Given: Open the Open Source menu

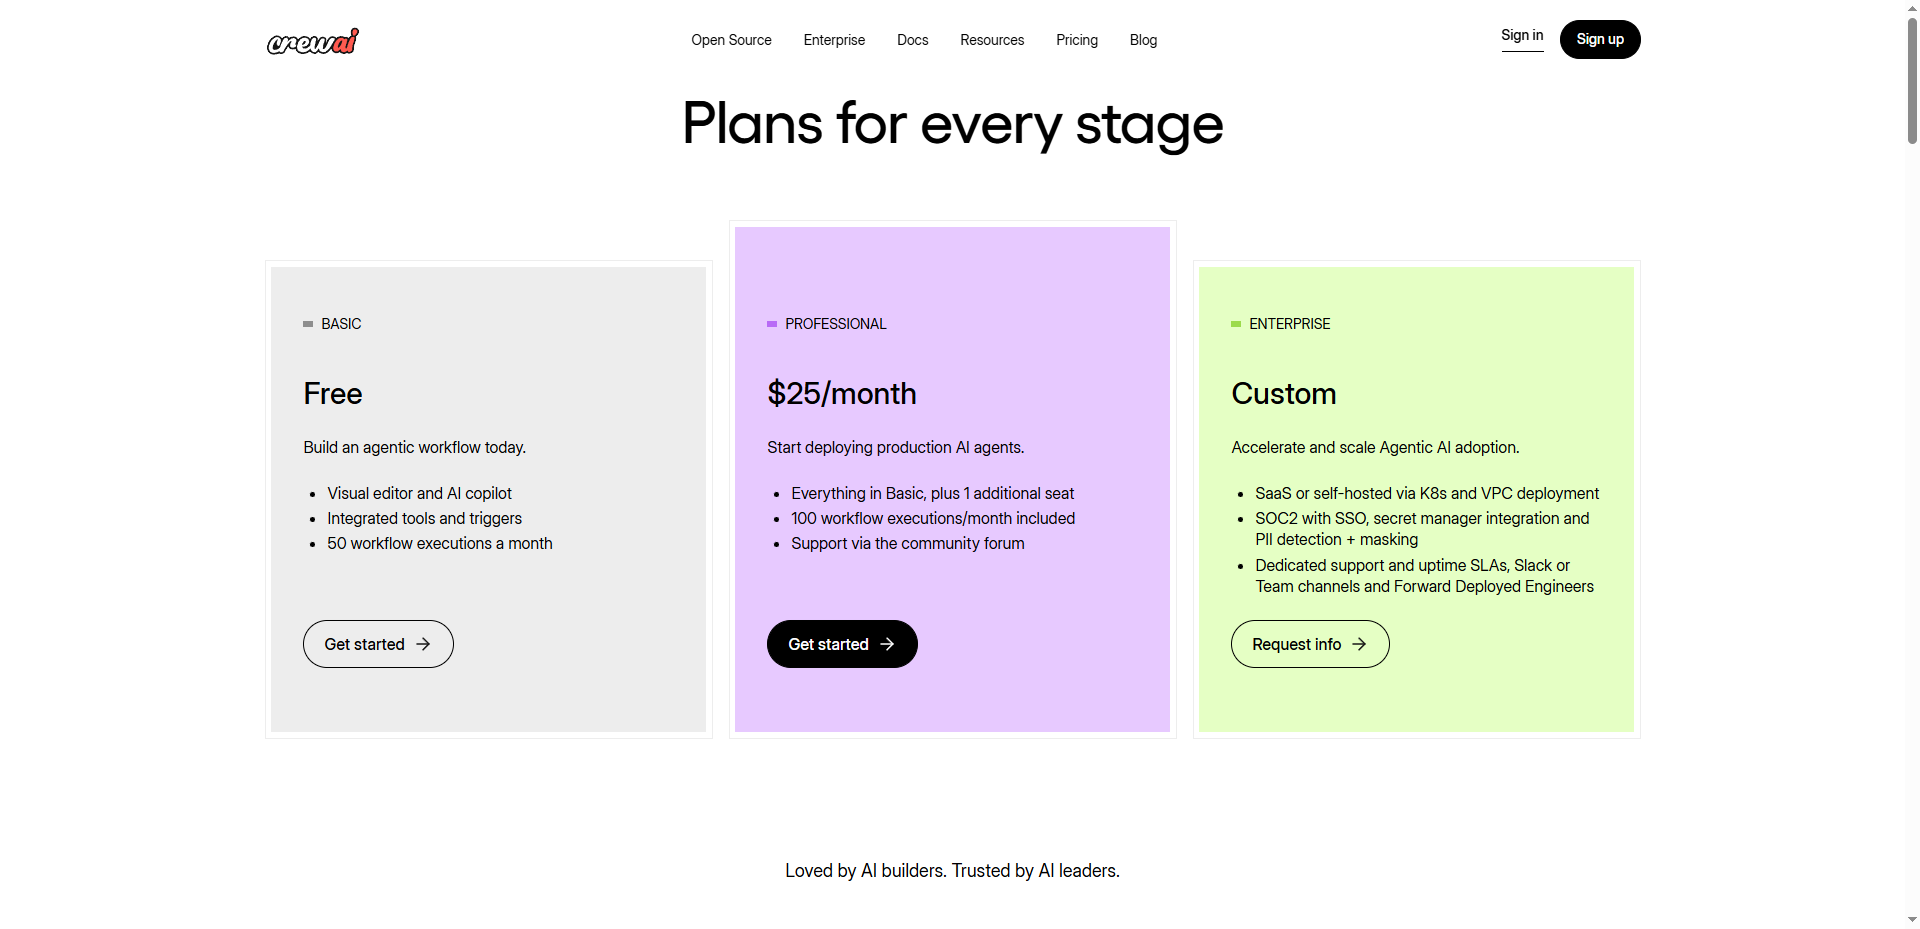Looking at the screenshot, I should (731, 40).
